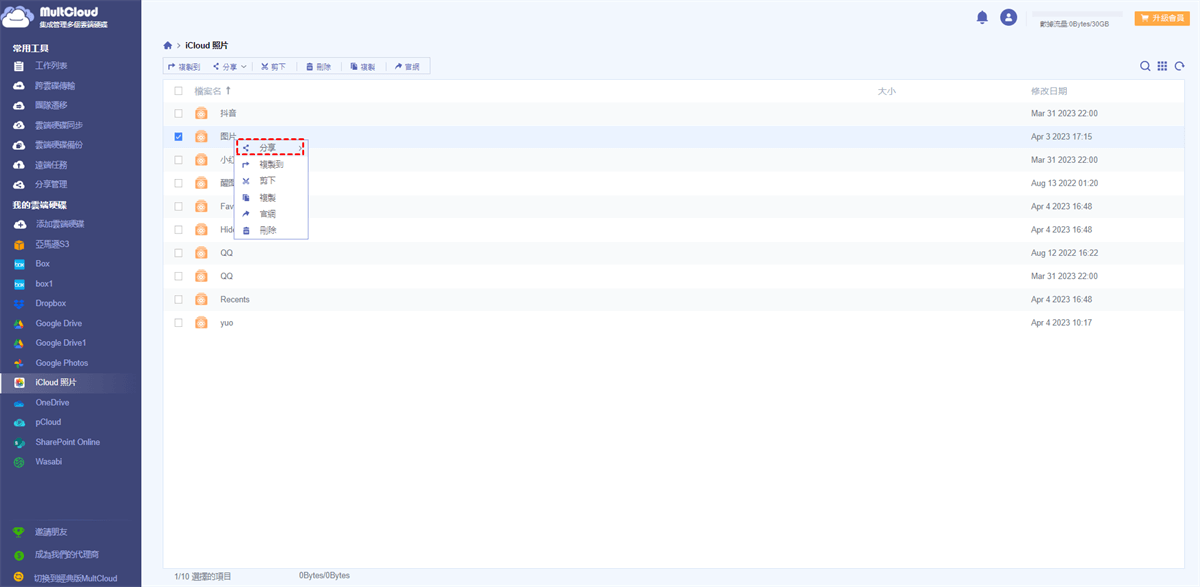Viewport: 1200px width, 587px height.
Task: Click the toolbar 剪下 button
Action: click(x=274, y=67)
